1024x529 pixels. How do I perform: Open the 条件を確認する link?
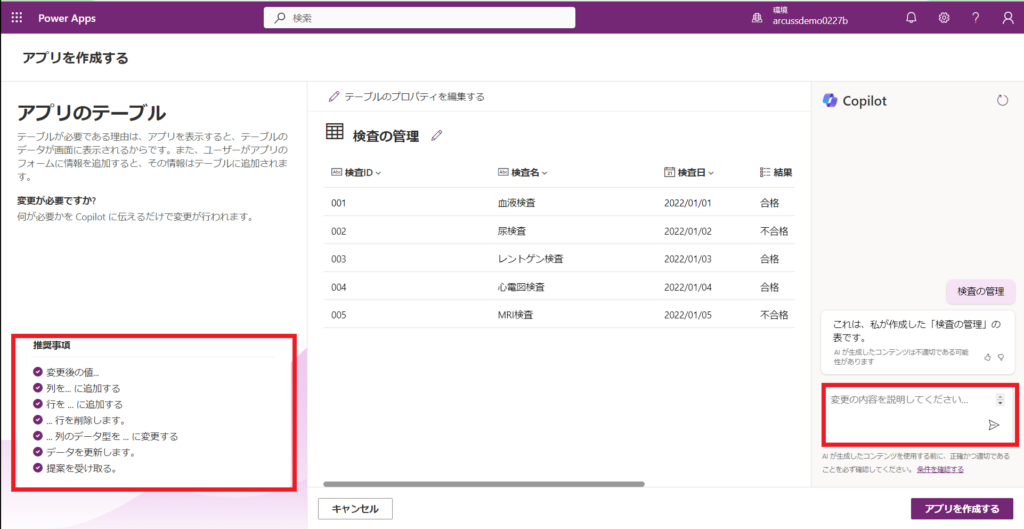(x=940, y=470)
